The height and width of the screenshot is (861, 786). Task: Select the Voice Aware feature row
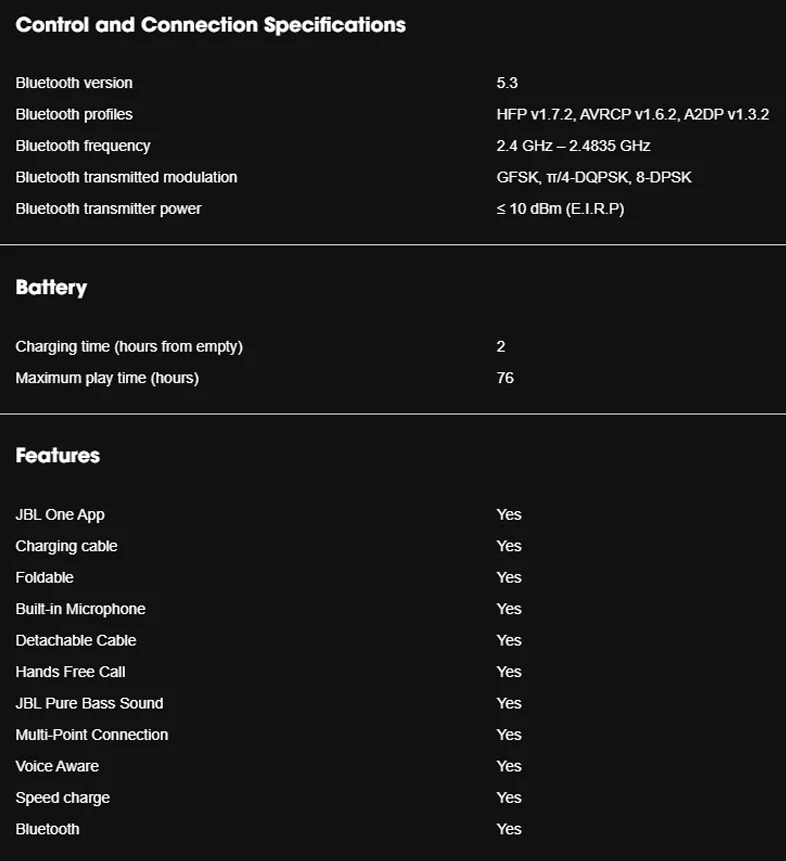coord(393,766)
